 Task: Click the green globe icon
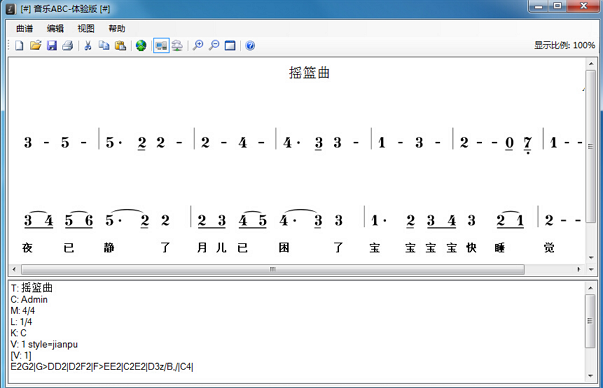pos(141,45)
